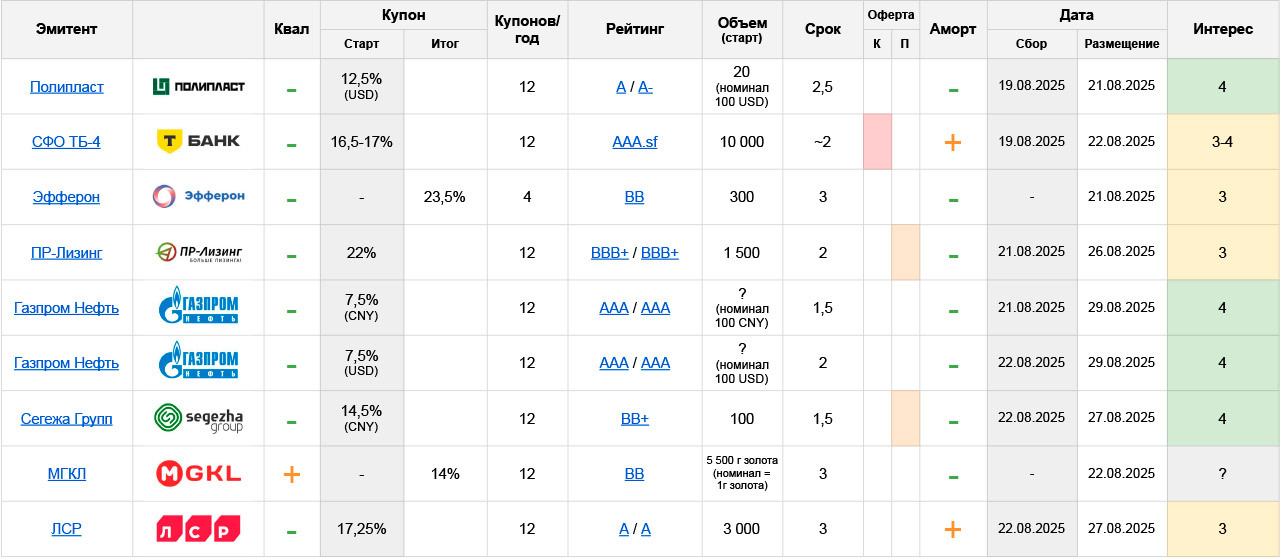The image size is (1280, 558).
Task: Open the A- rating link for Полипласт
Action: coord(646,87)
